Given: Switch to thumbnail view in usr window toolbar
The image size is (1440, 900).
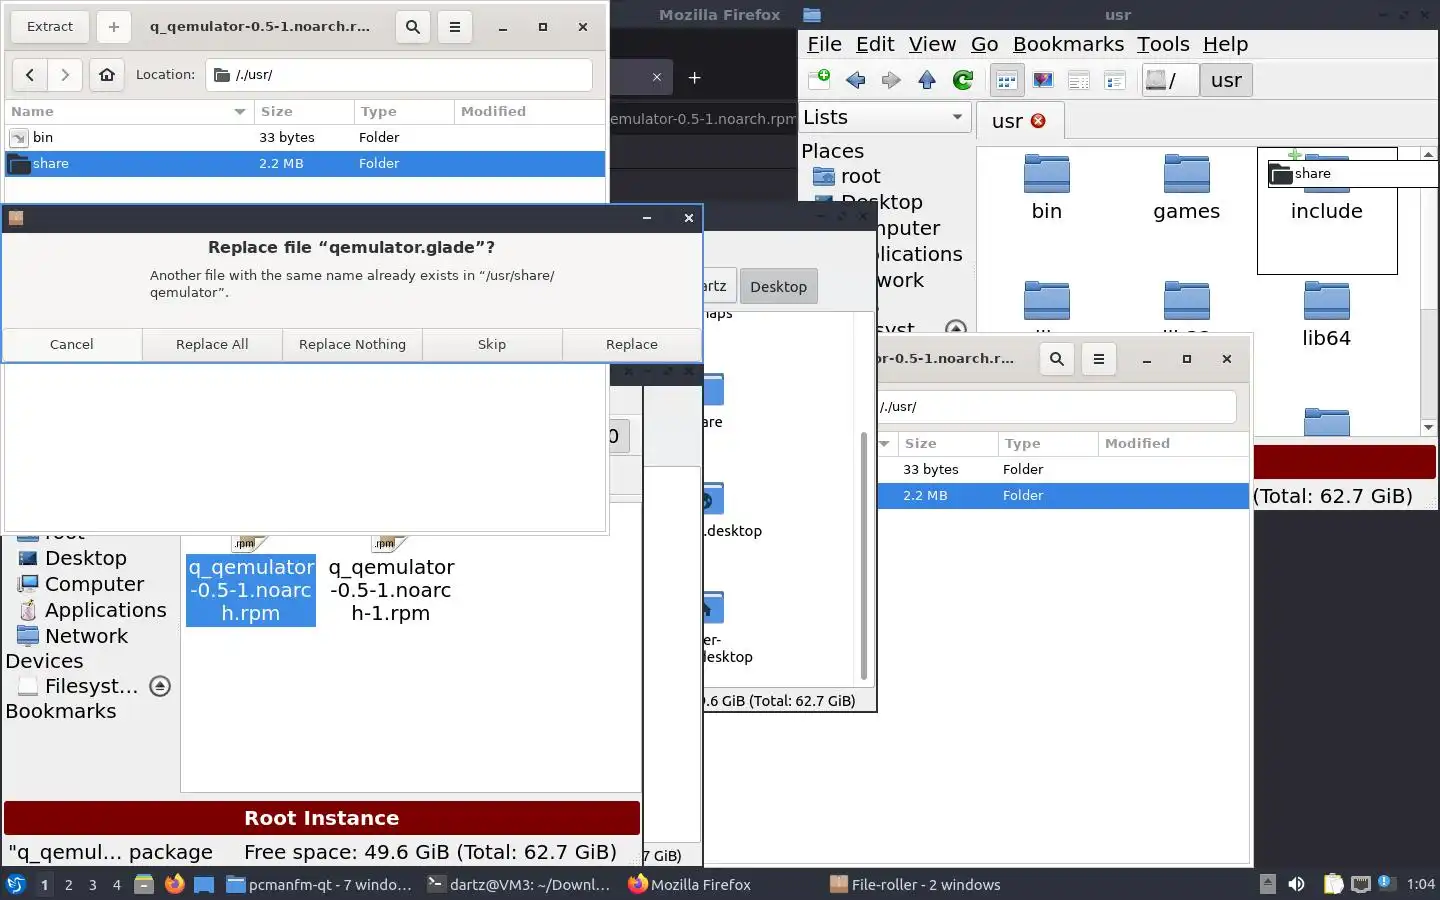Looking at the screenshot, I should coord(1043,80).
